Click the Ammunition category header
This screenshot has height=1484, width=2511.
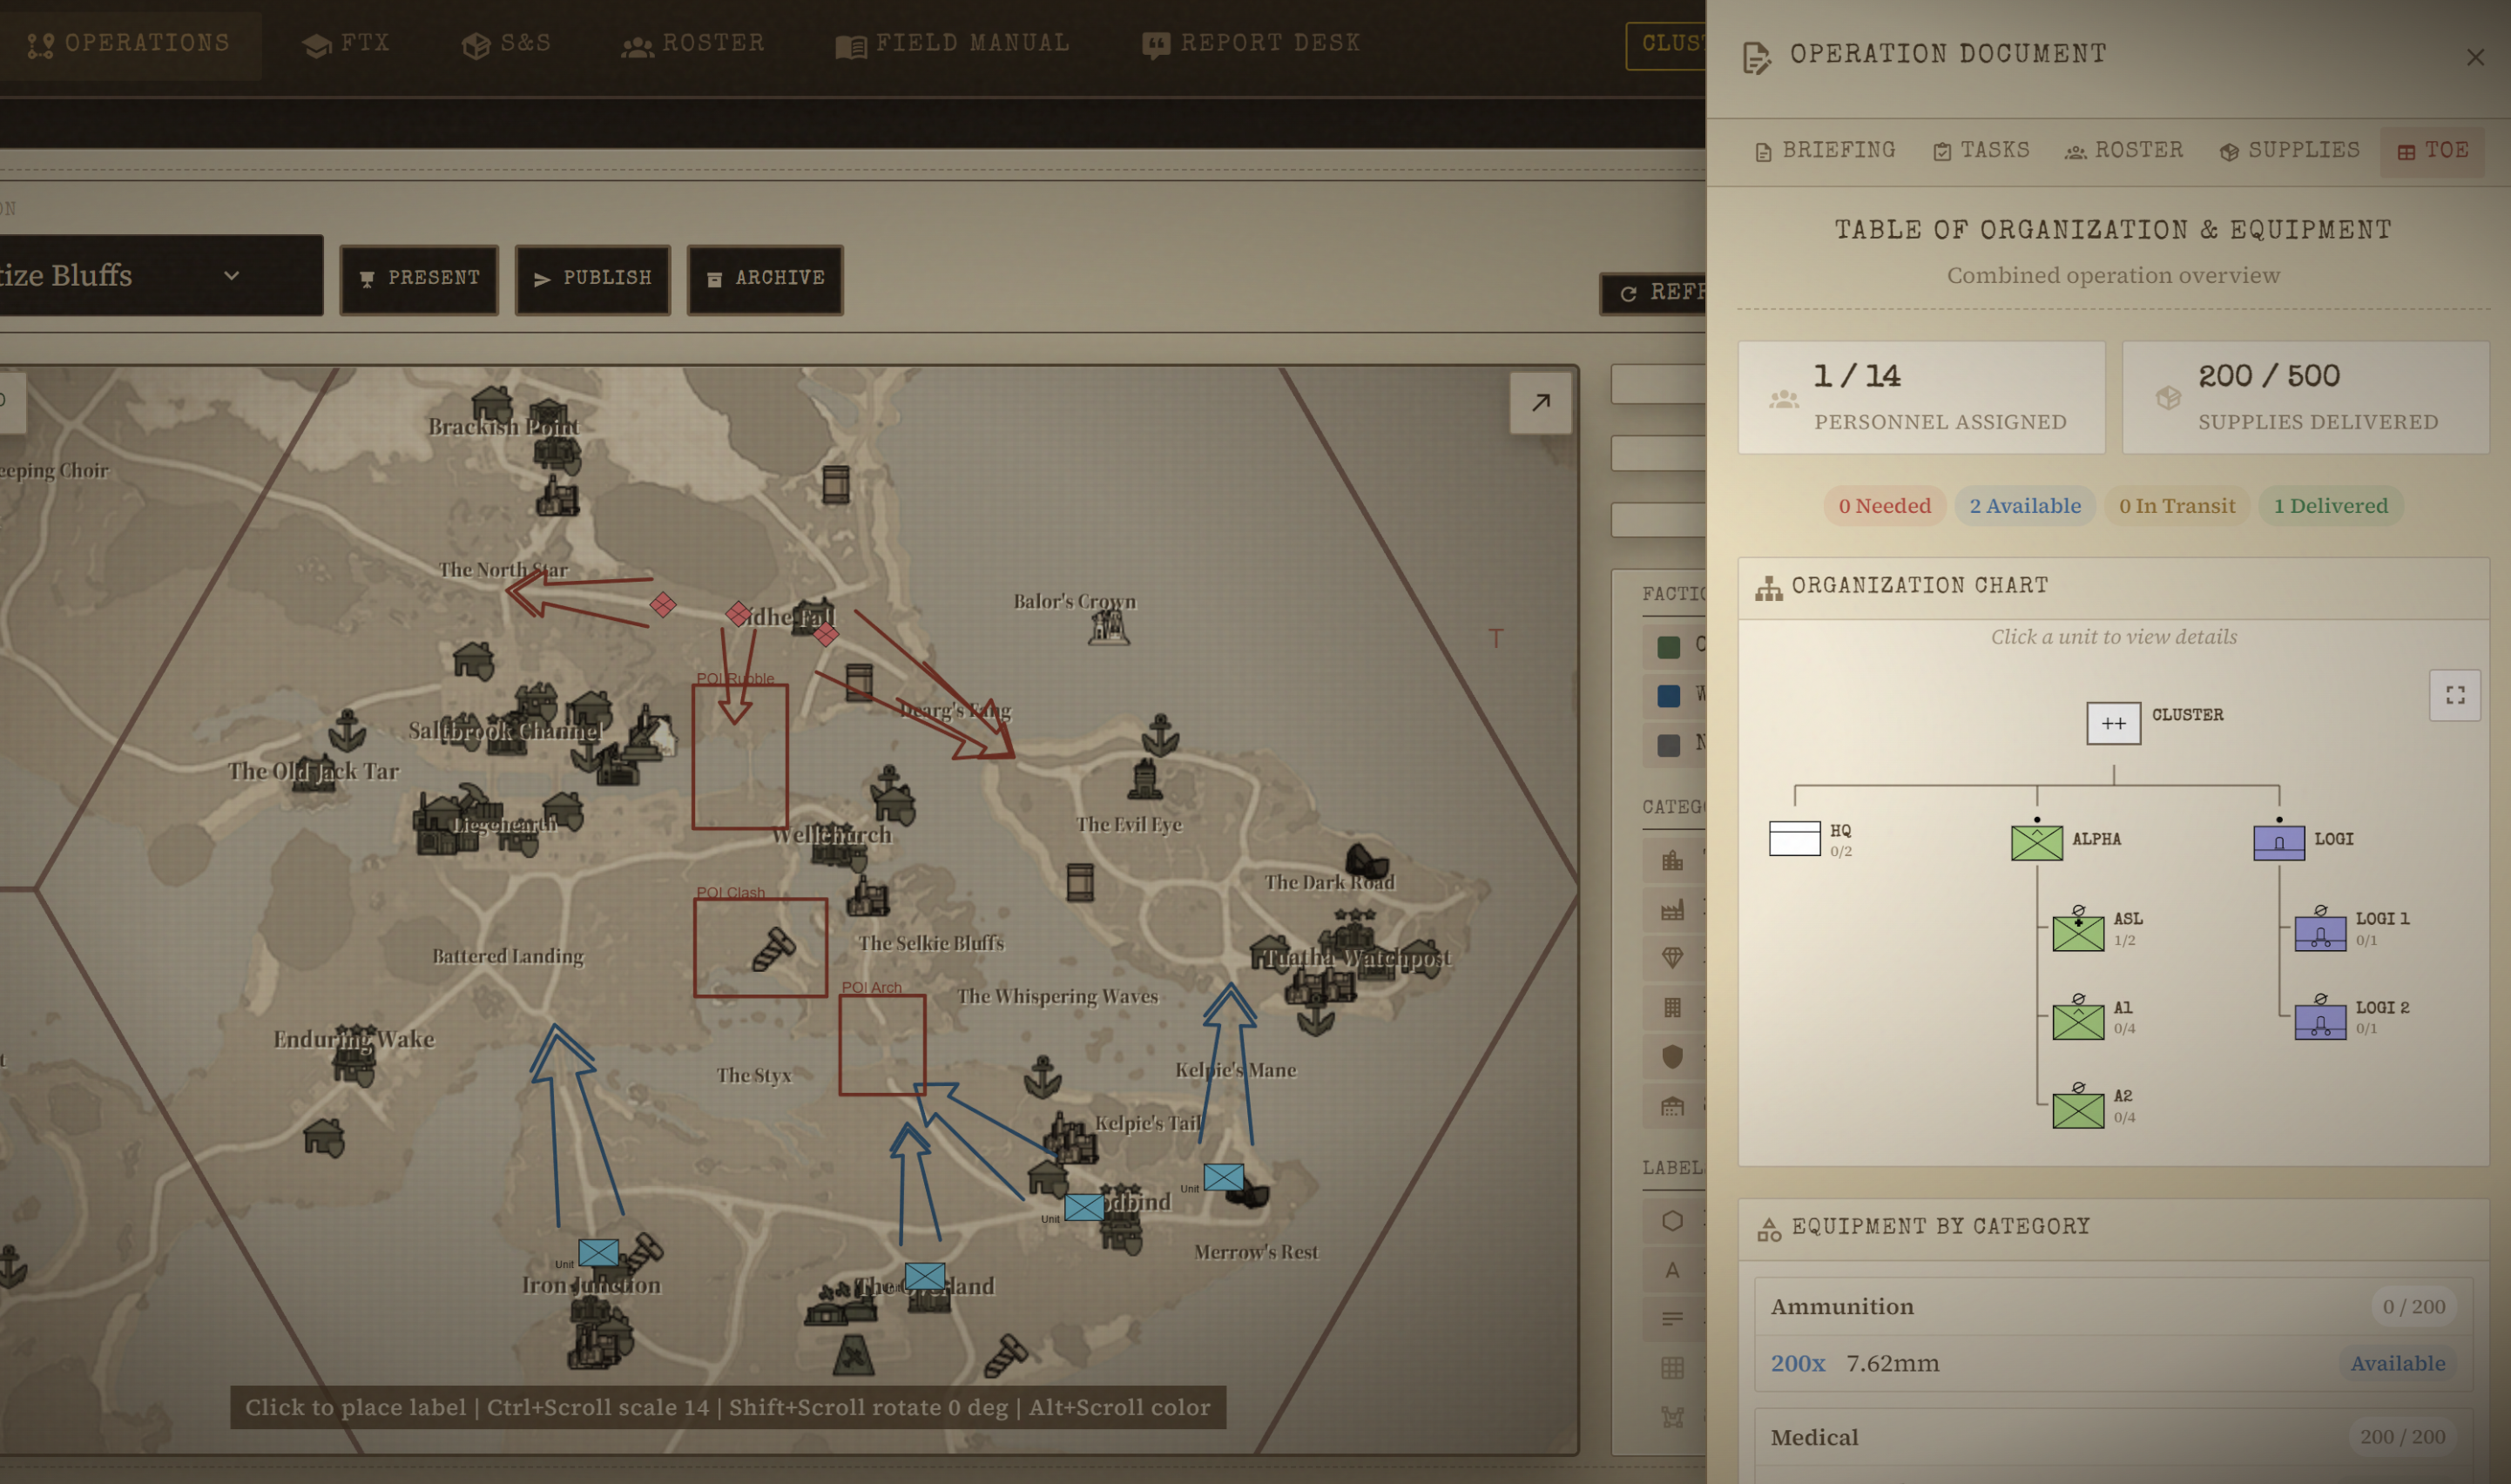2113,1306
